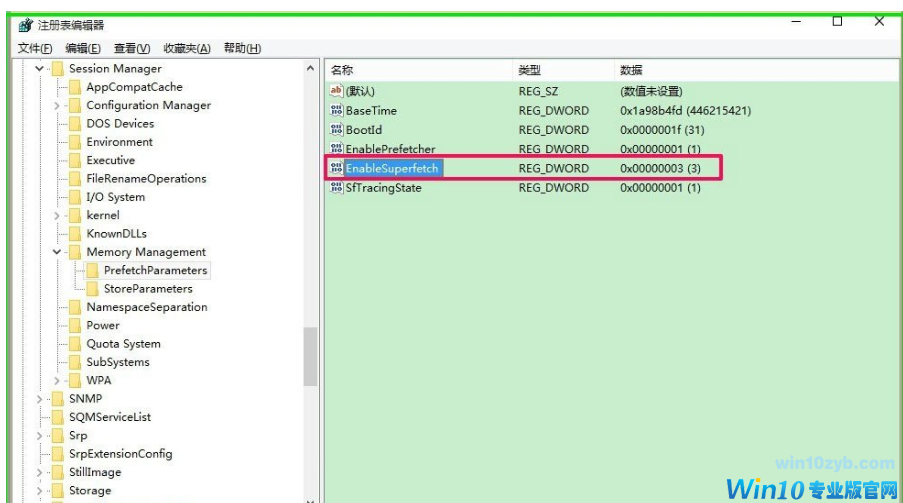
Task: Click the Memory Management folder icon
Action: point(75,252)
